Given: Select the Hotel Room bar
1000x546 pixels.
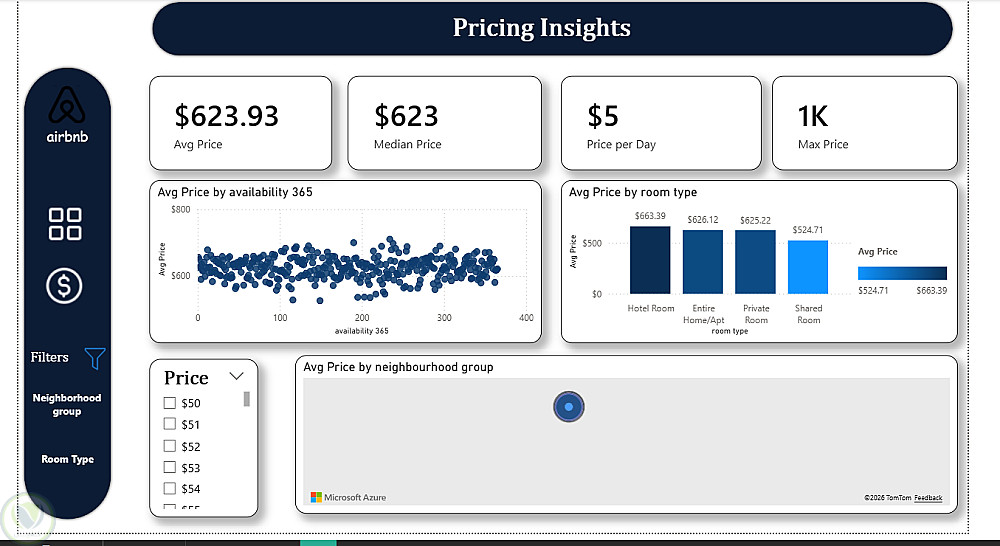Looking at the screenshot, I should click(x=650, y=260).
